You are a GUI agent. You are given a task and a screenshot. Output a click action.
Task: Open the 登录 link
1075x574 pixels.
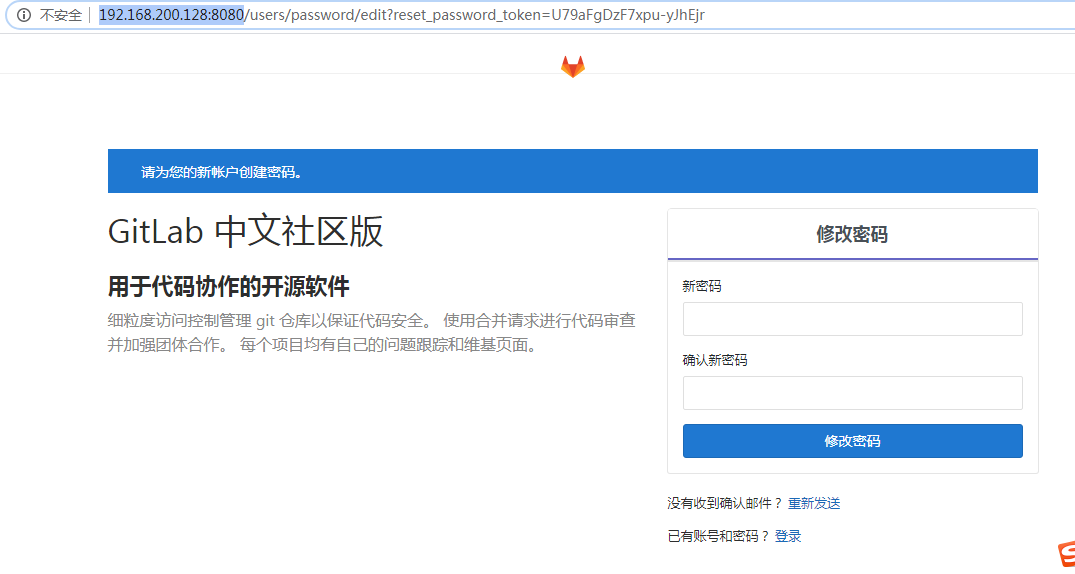coord(788,536)
